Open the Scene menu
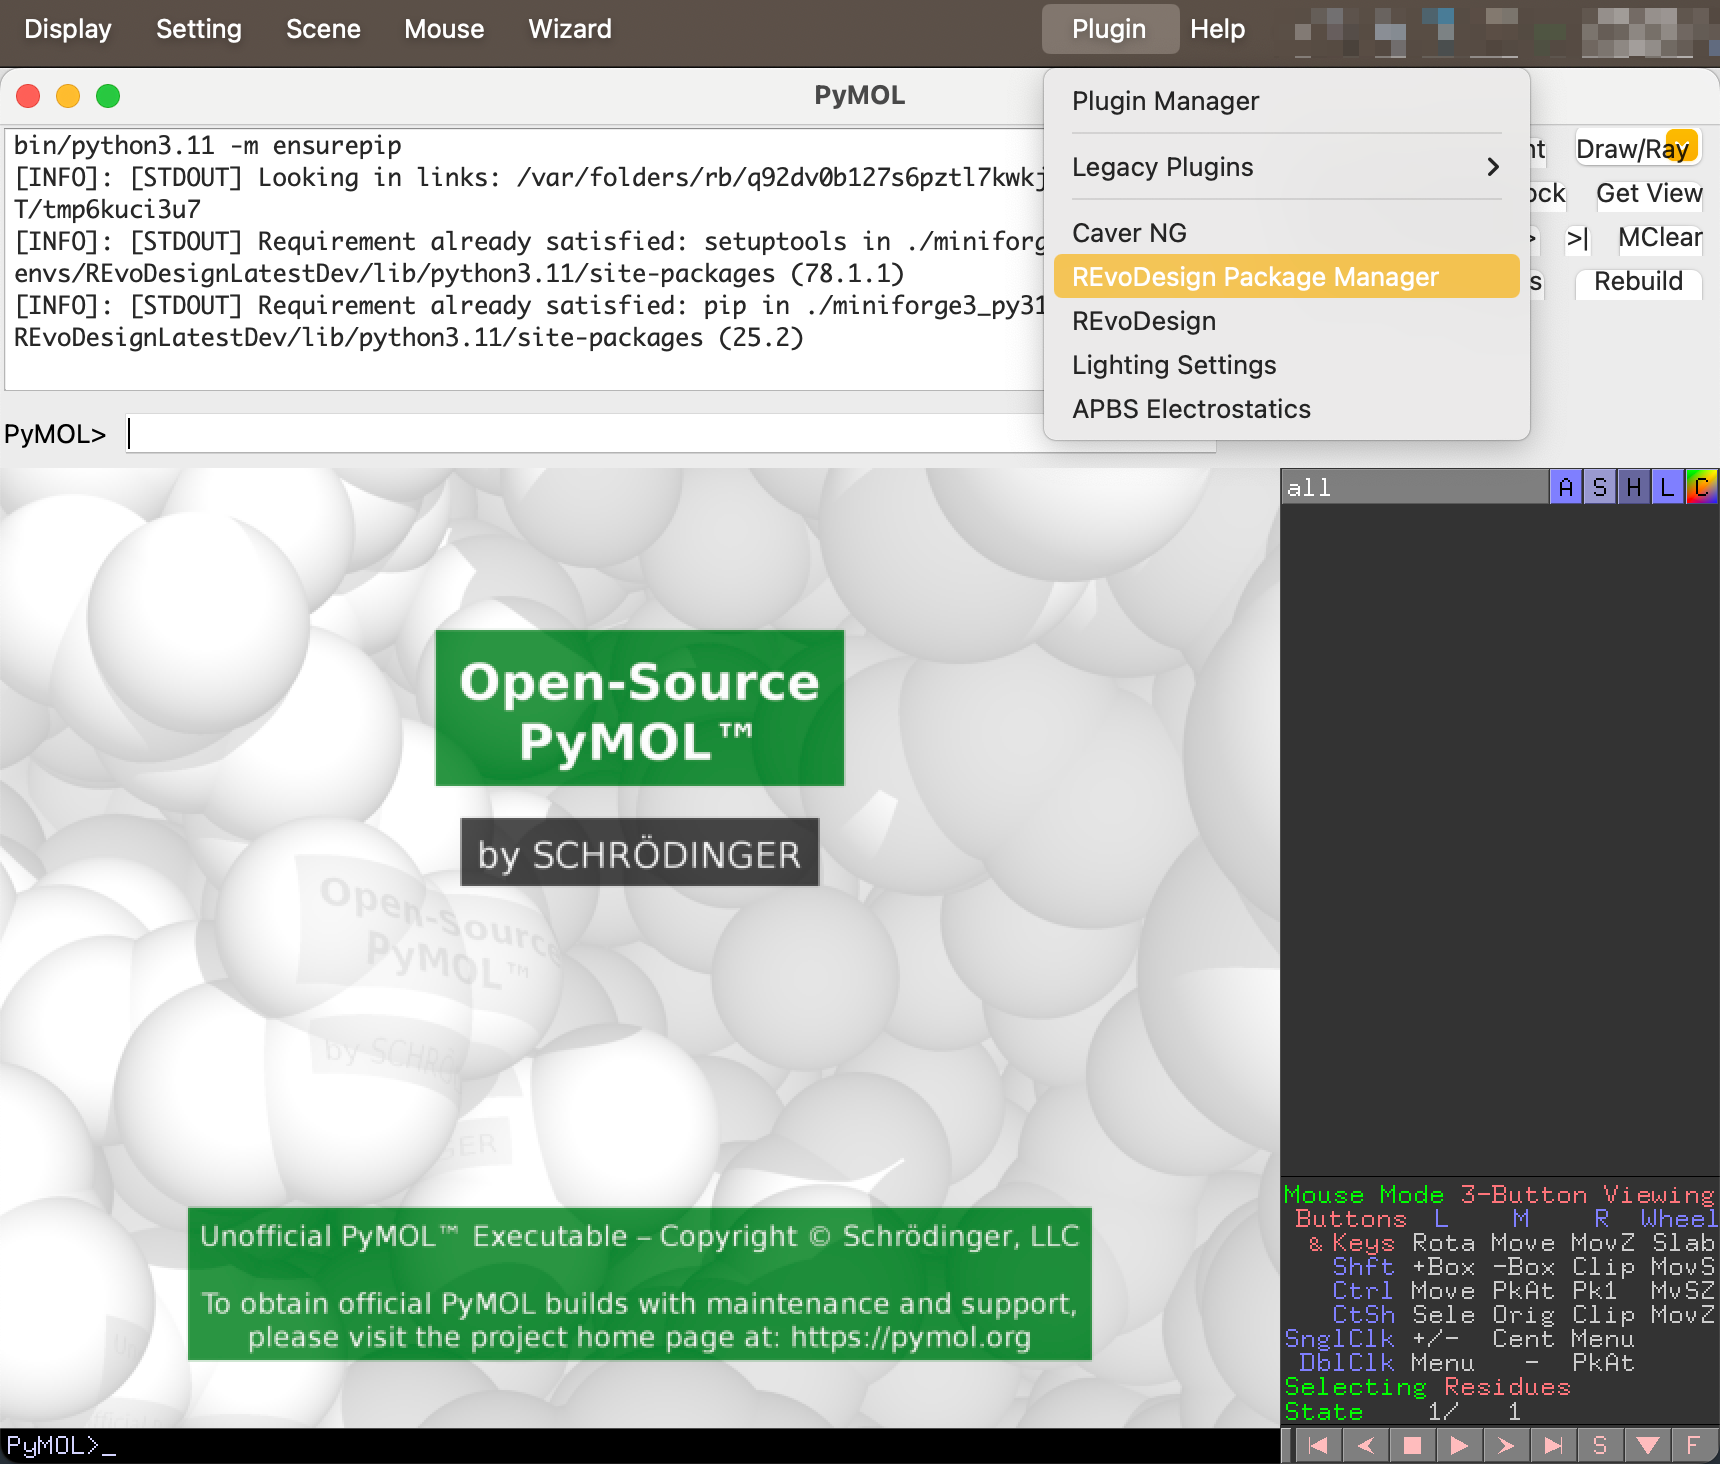The image size is (1720, 1464). 323,29
